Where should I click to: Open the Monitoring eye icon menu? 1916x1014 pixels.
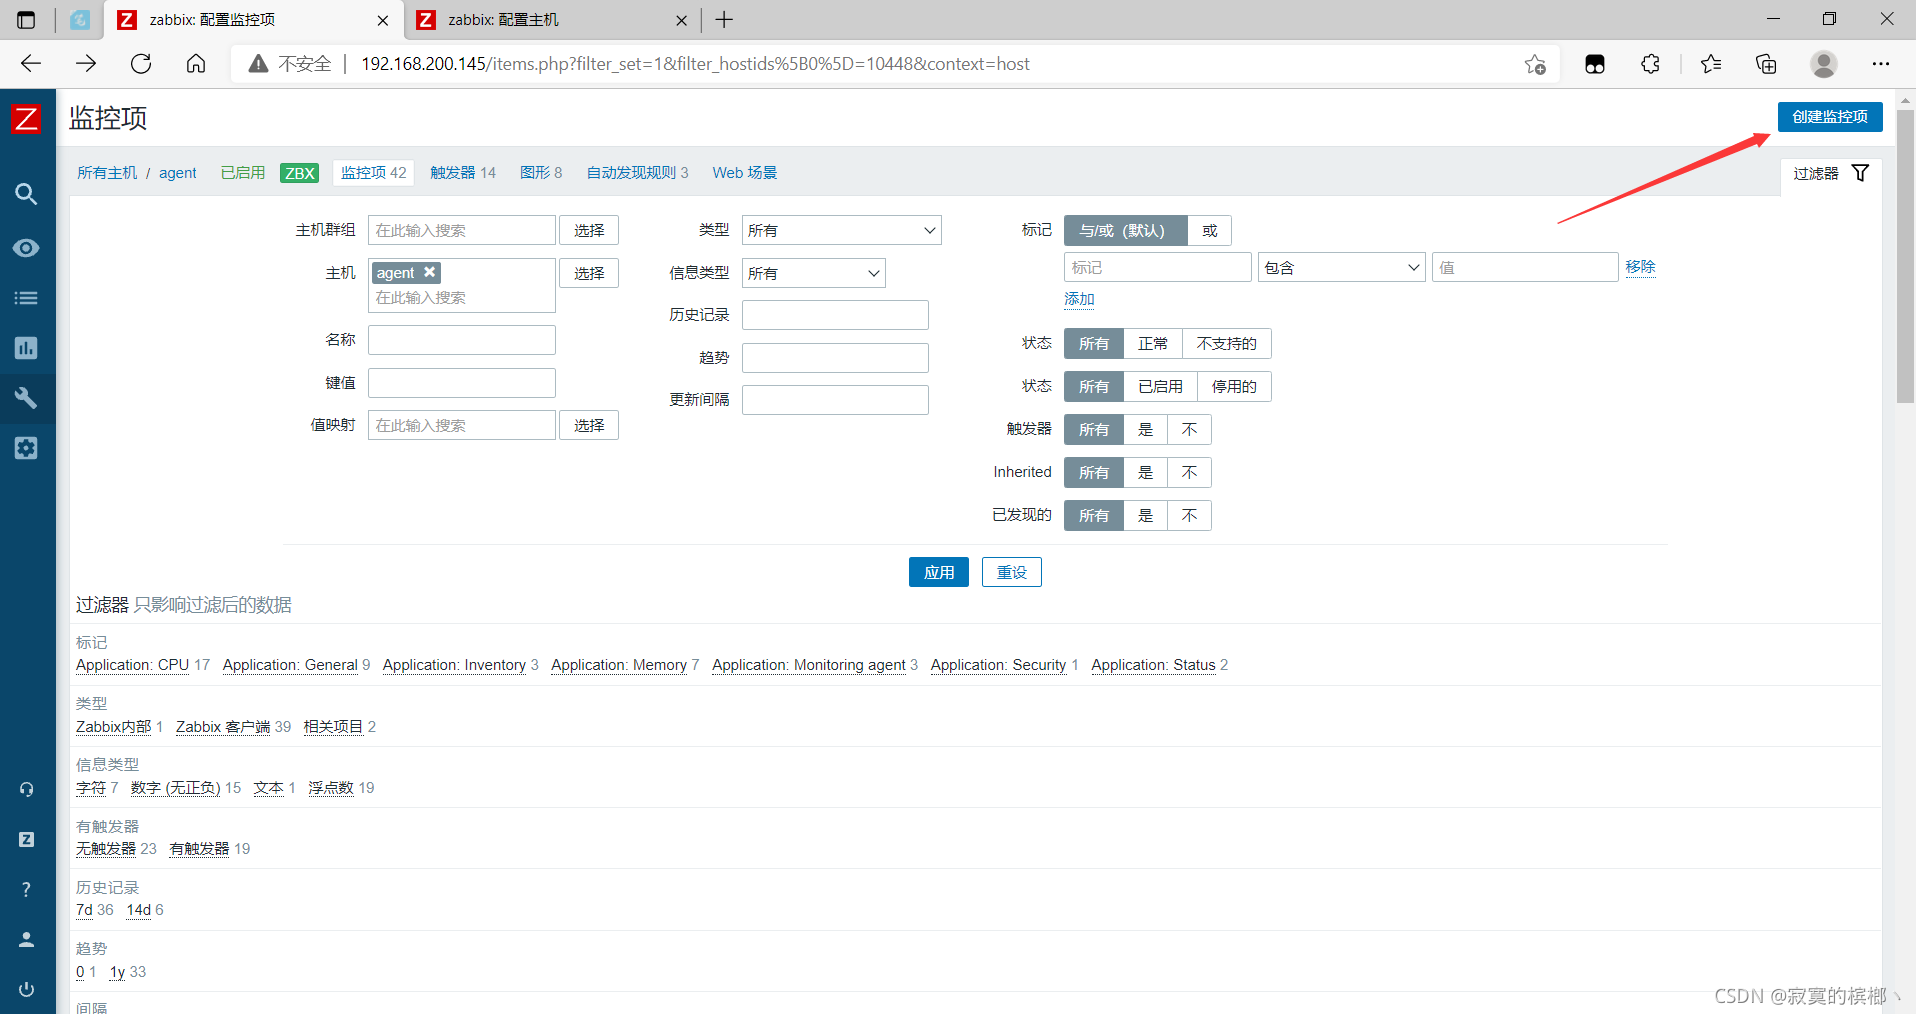click(26, 247)
